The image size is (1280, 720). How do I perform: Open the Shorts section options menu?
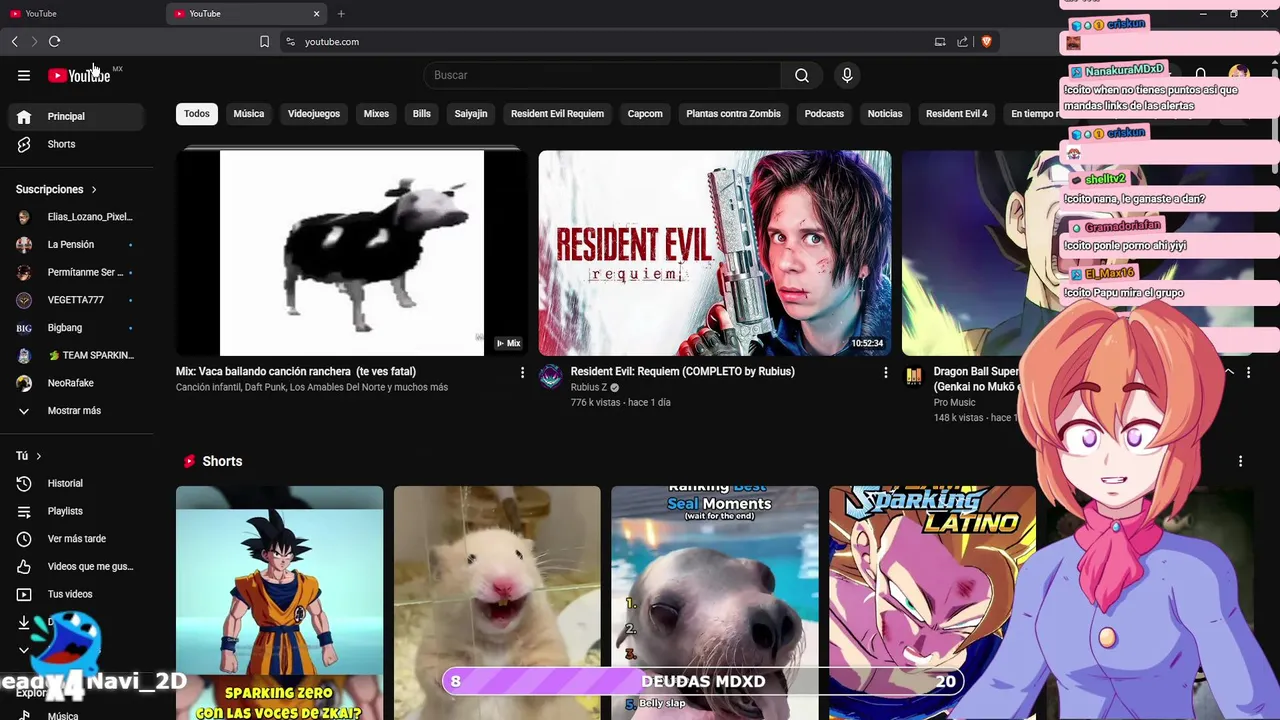[1240, 461]
